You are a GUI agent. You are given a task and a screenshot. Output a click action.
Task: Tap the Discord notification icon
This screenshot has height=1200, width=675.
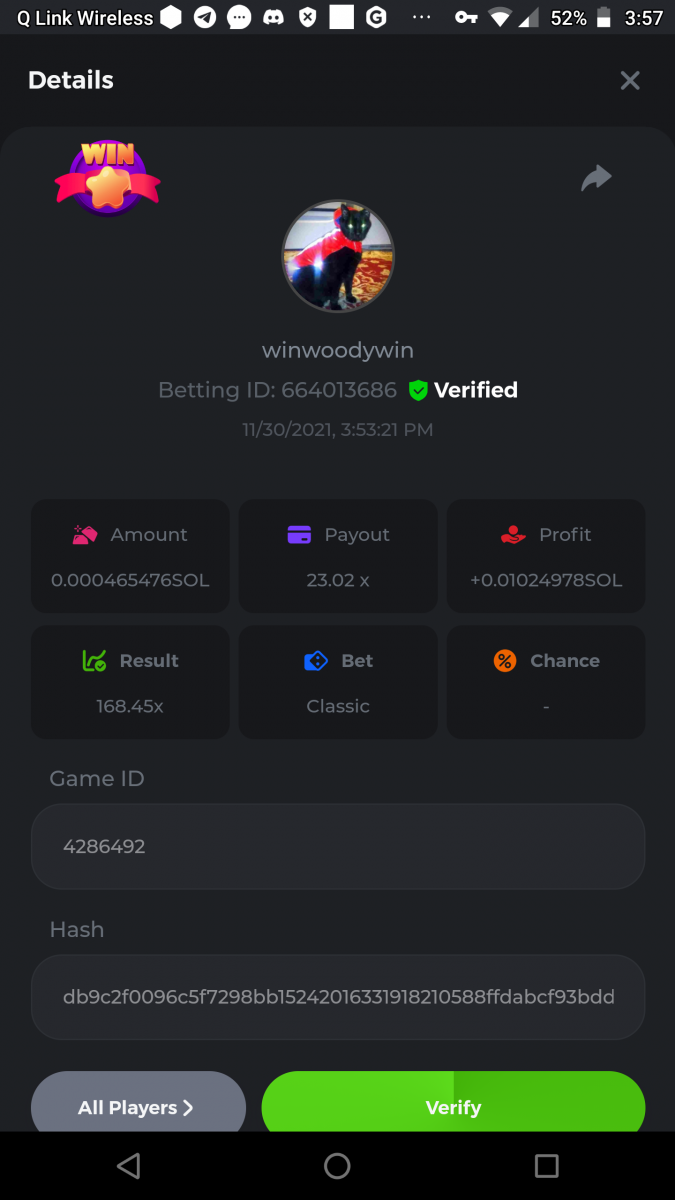coord(272,17)
